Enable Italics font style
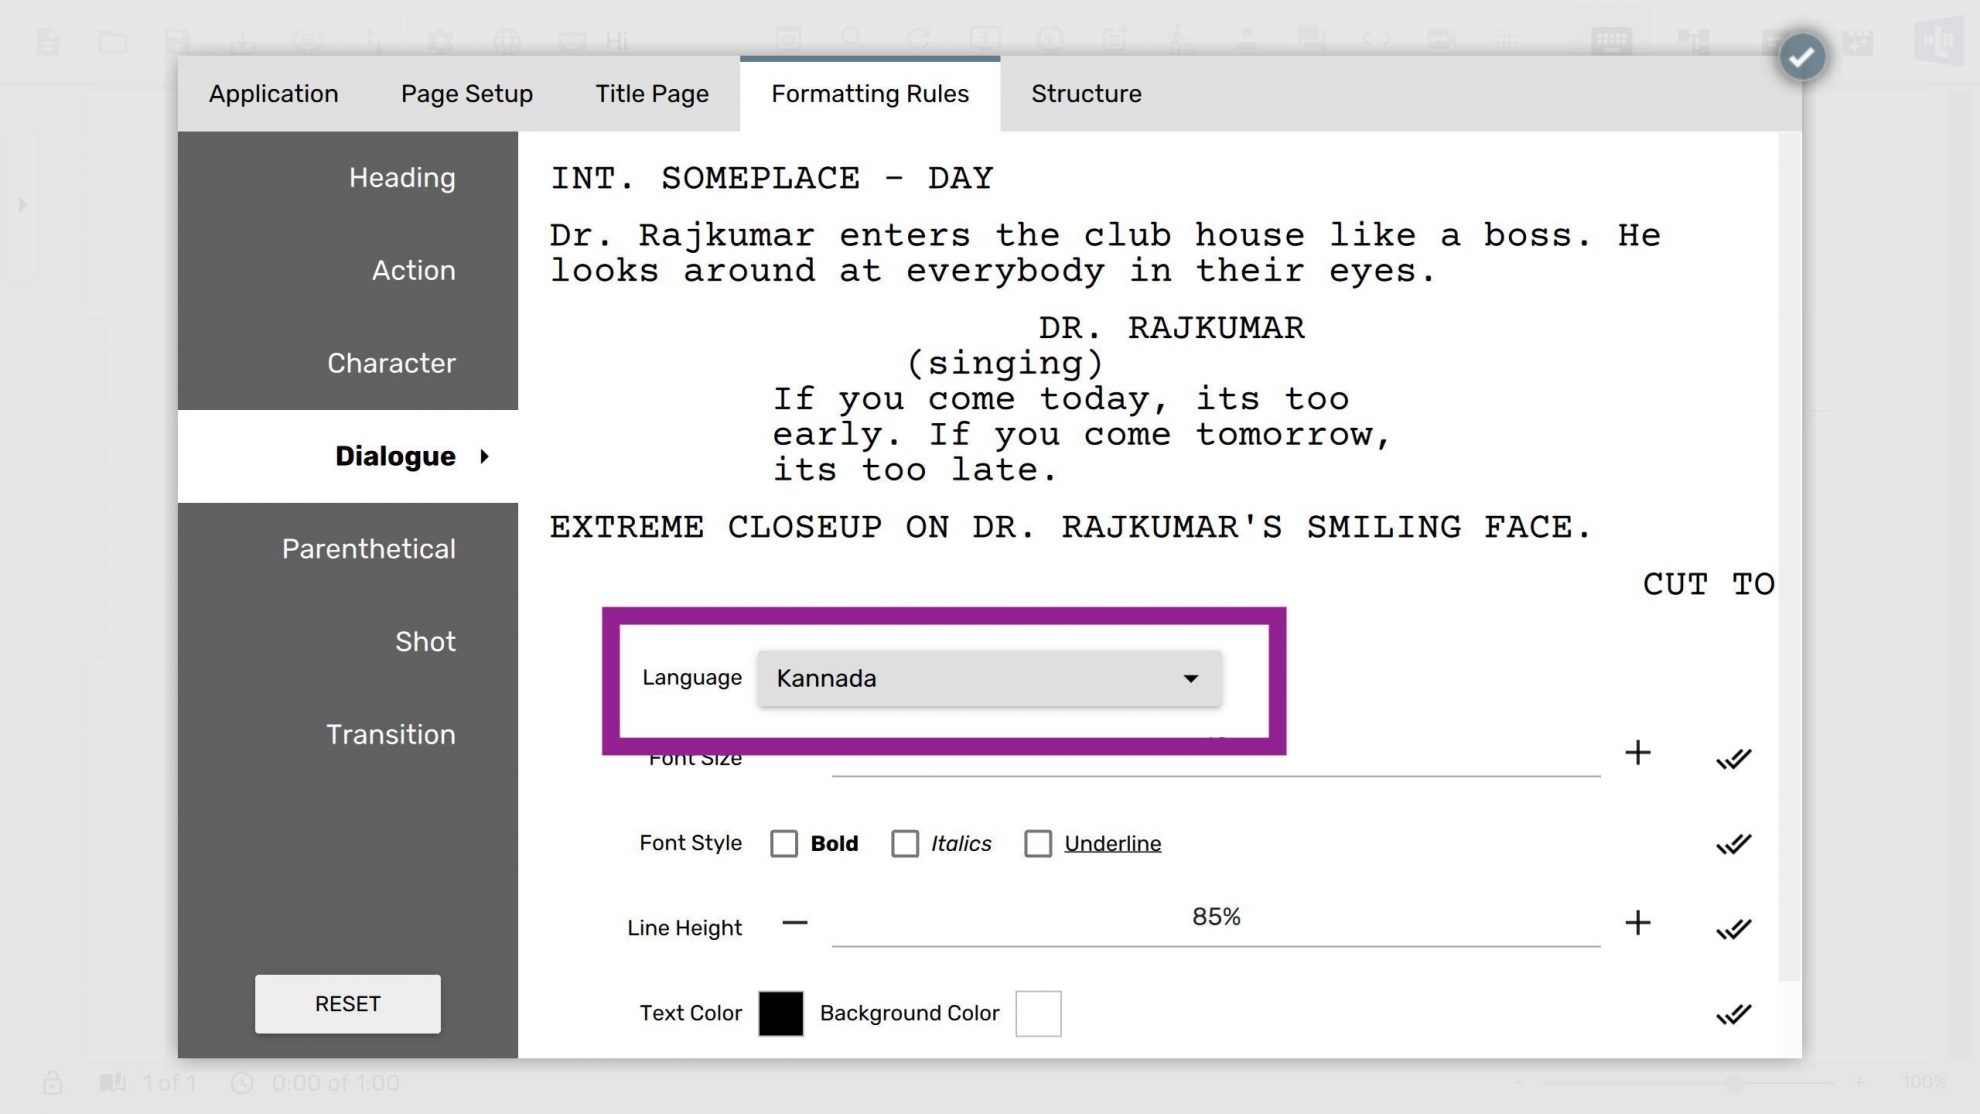Image resolution: width=1980 pixels, height=1114 pixels. (905, 843)
